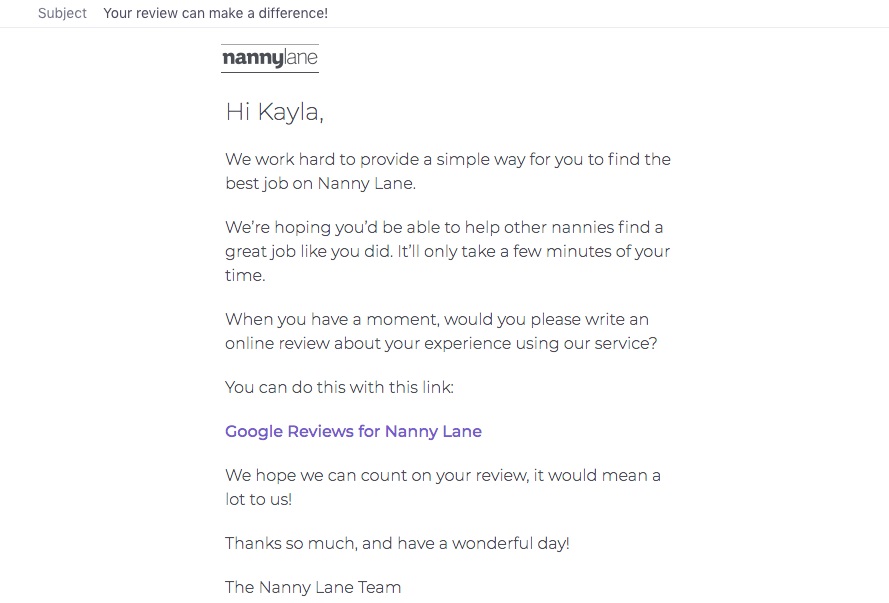Image resolution: width=889 pixels, height=603 pixels.
Task: Click the 'lot to us!' text
Action: point(259,499)
